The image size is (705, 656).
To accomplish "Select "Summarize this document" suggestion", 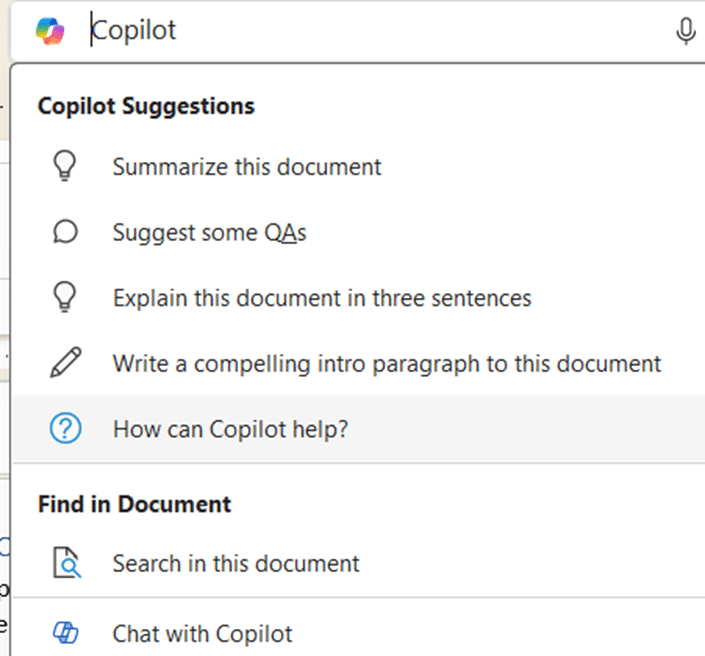I will (x=247, y=167).
